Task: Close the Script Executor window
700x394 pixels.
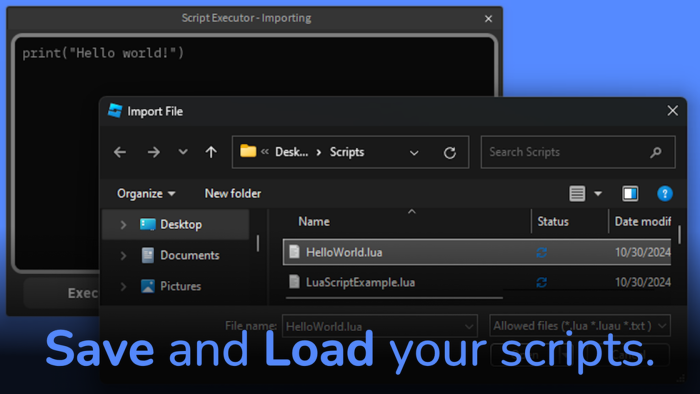Action: [488, 19]
